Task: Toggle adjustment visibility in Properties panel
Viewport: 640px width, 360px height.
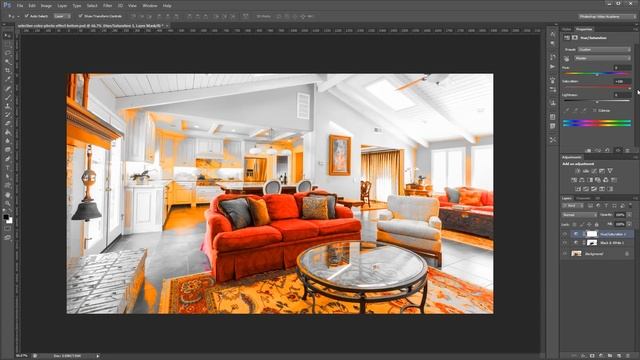Action: [x=618, y=150]
